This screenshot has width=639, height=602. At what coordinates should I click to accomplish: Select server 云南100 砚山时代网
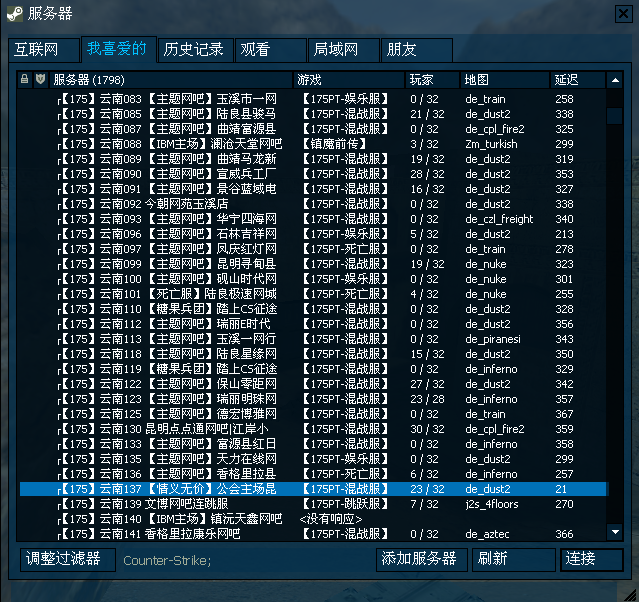[x=313, y=279]
